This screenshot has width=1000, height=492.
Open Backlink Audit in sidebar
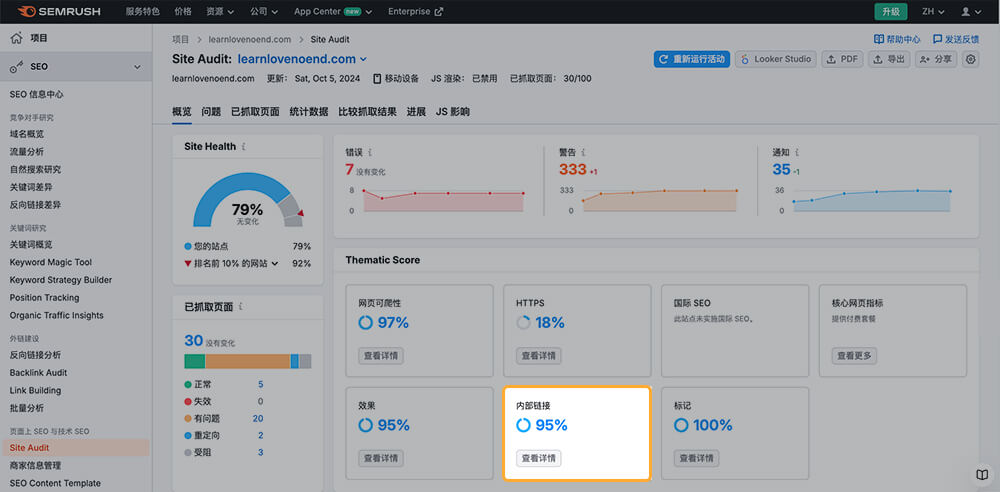click(x=38, y=373)
